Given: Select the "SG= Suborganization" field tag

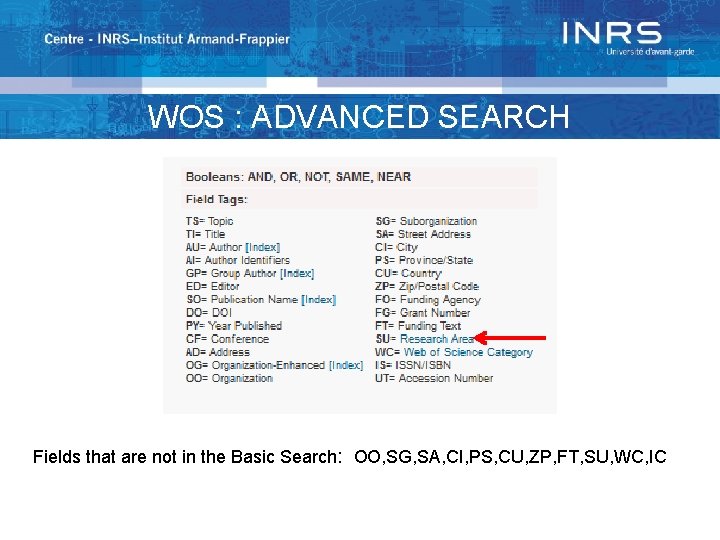Looking at the screenshot, I should (x=426, y=221).
